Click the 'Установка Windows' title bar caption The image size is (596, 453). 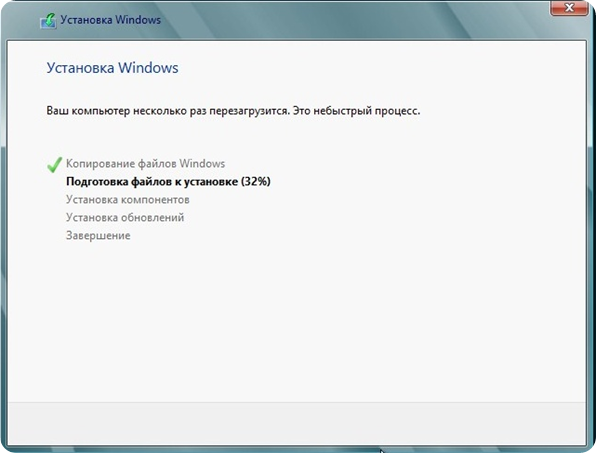point(111,20)
